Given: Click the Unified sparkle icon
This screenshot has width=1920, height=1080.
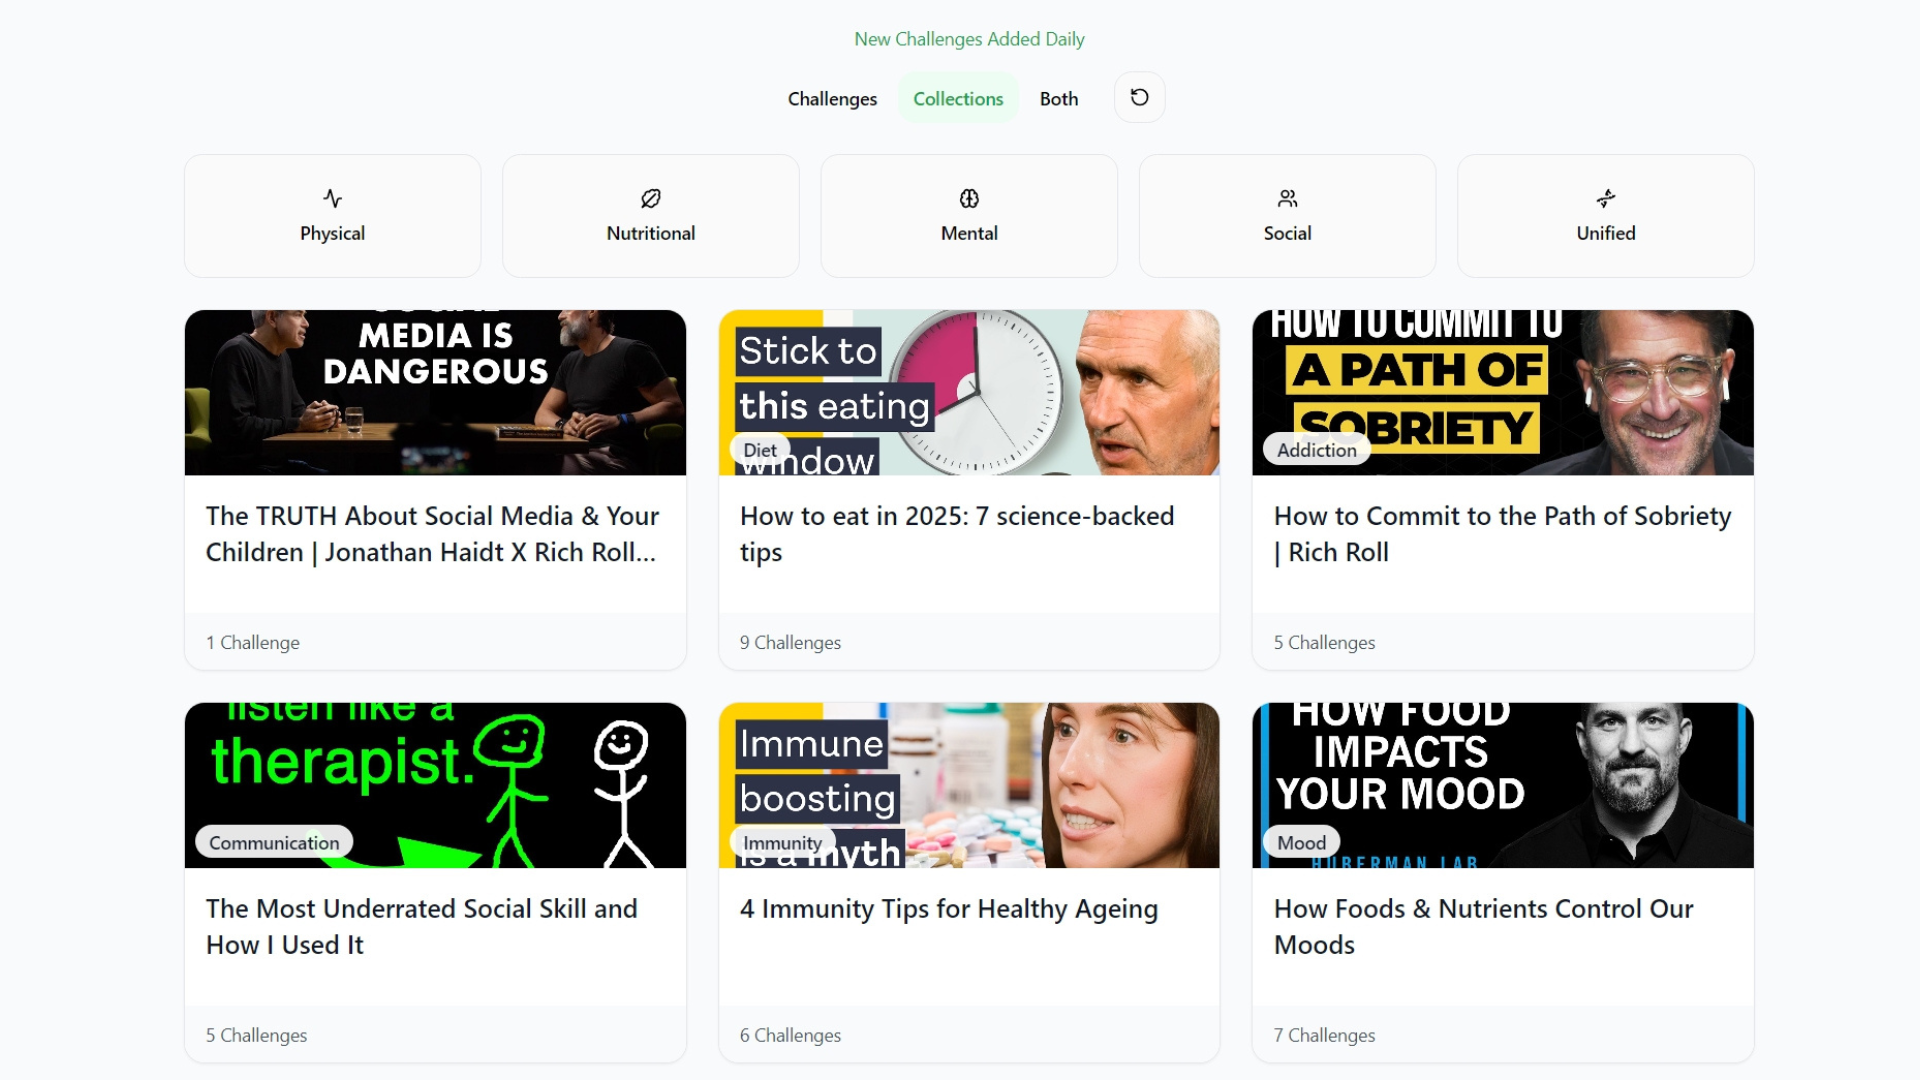Looking at the screenshot, I should (1605, 198).
